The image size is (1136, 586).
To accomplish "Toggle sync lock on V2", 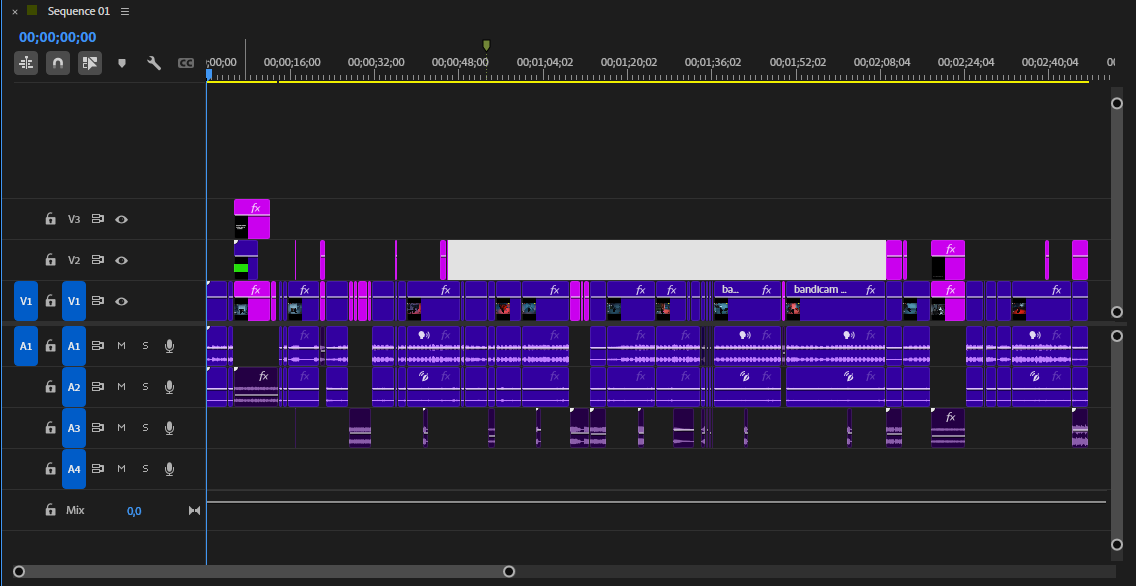I will click(98, 259).
